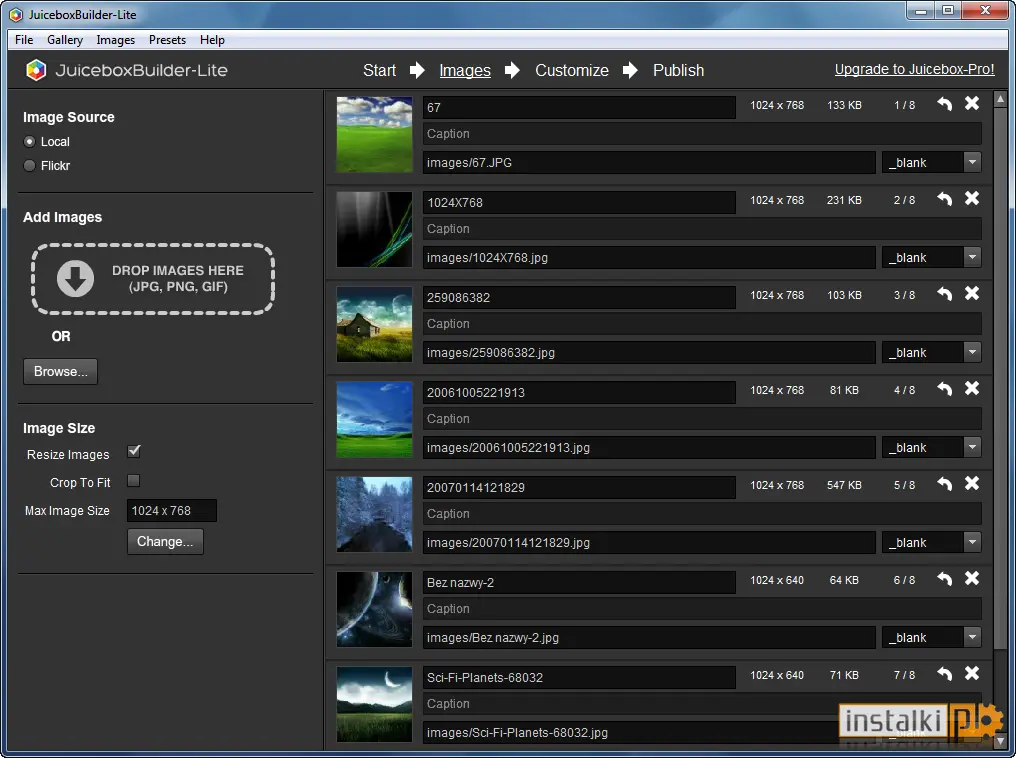Select the Flickr image source option
This screenshot has height=758, width=1016.
coord(29,165)
